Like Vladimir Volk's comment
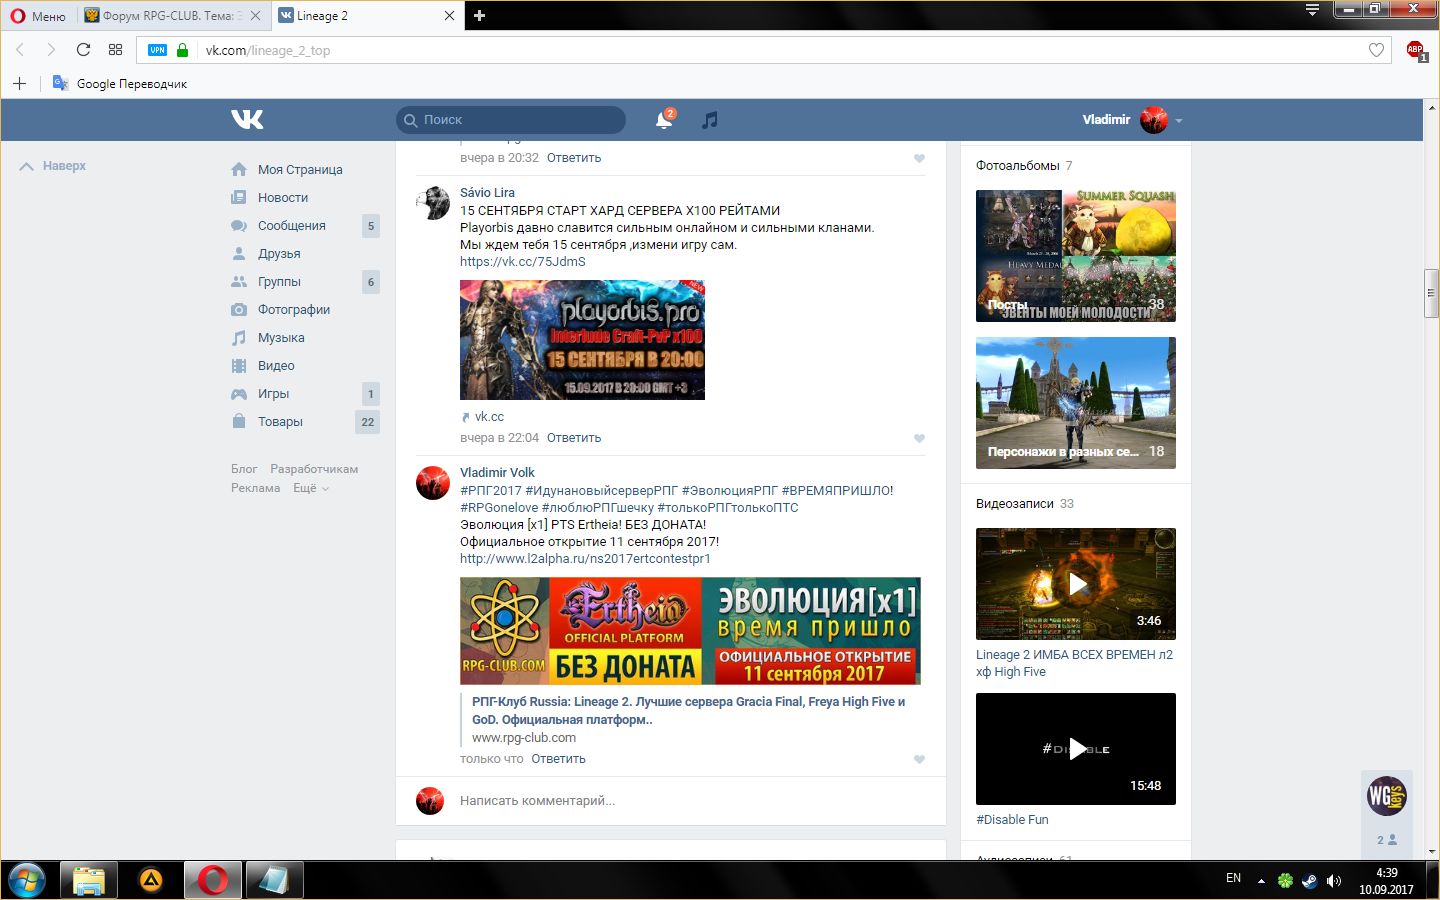 (x=919, y=759)
